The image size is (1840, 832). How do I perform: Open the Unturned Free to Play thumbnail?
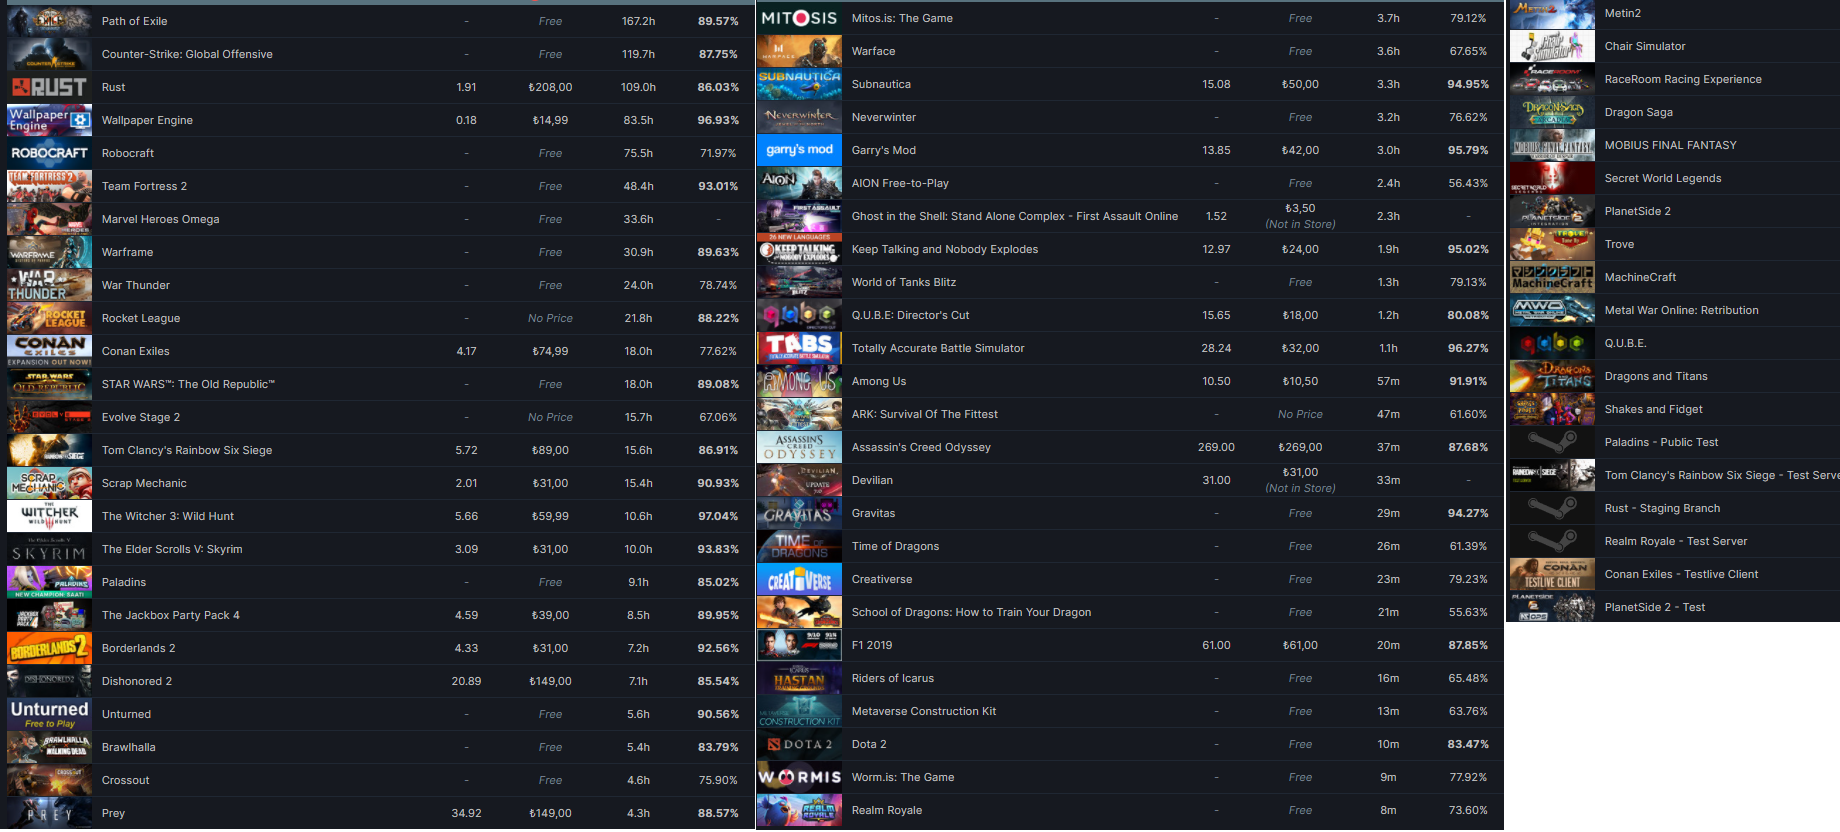[x=49, y=714]
